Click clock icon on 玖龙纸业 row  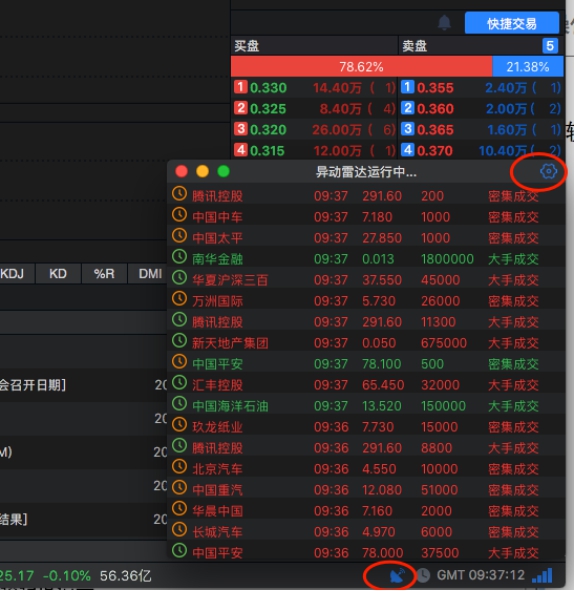tap(179, 425)
